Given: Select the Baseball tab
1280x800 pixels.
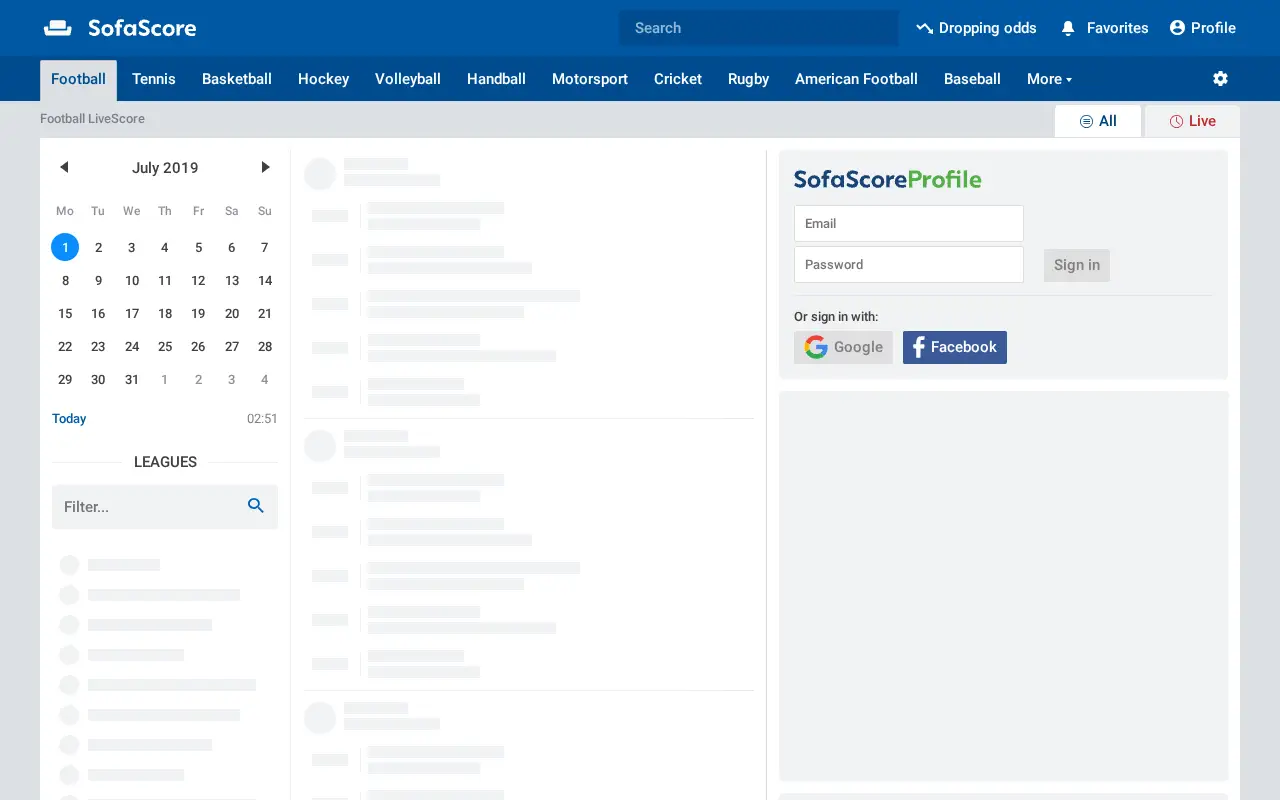Looking at the screenshot, I should (x=972, y=79).
